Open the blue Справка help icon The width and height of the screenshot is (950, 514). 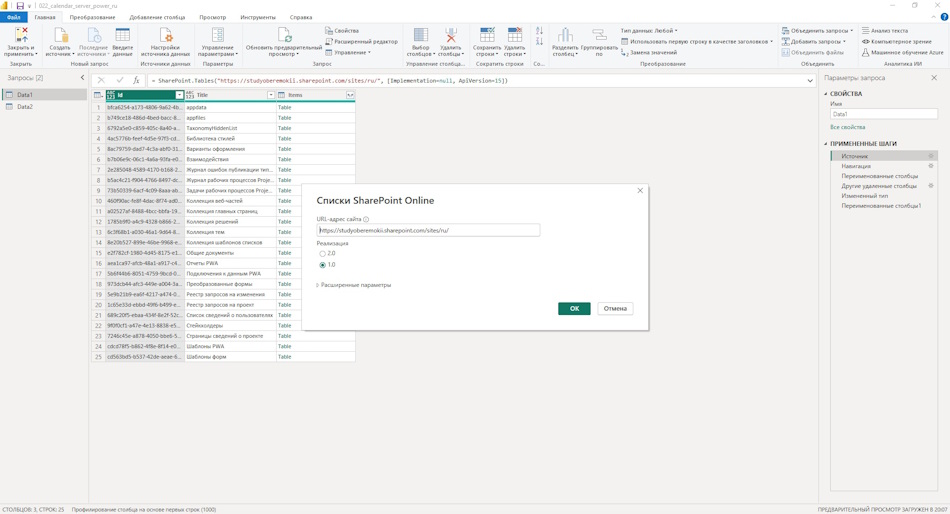944,17
